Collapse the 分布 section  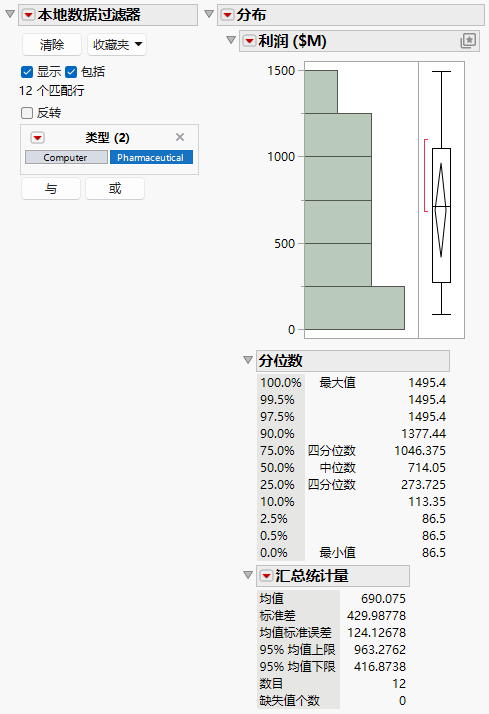pos(209,14)
